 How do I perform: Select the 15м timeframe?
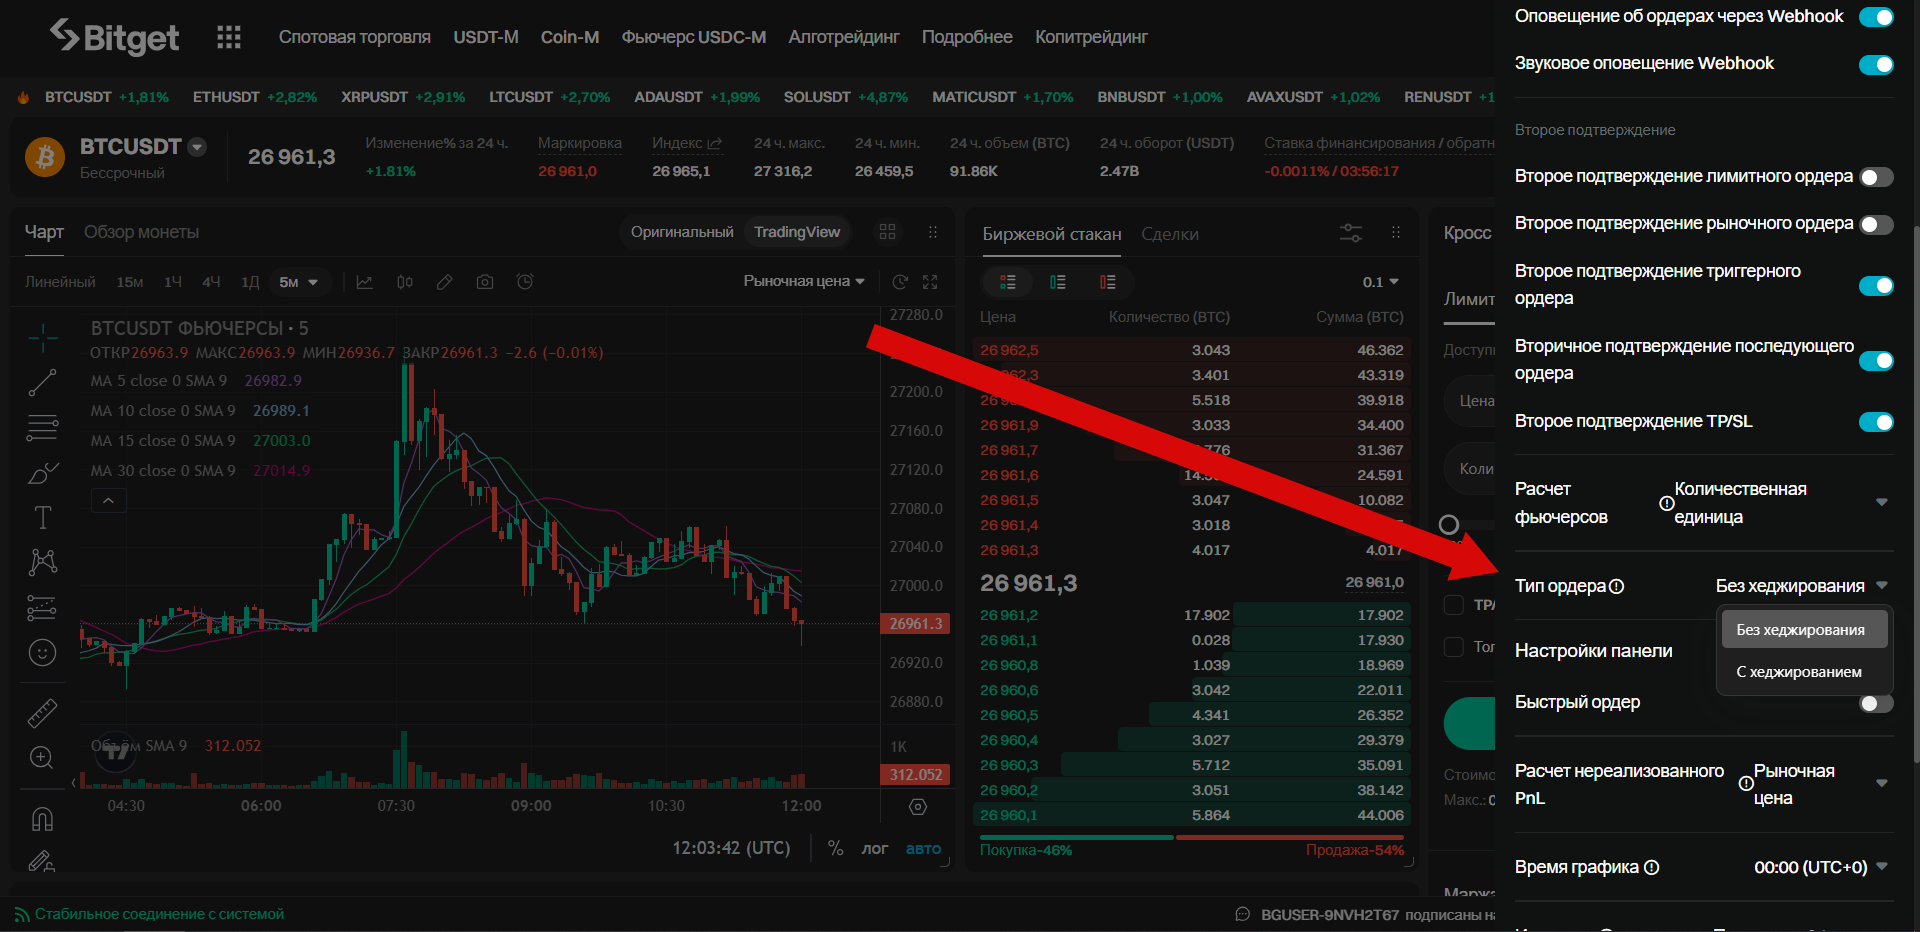click(x=130, y=282)
